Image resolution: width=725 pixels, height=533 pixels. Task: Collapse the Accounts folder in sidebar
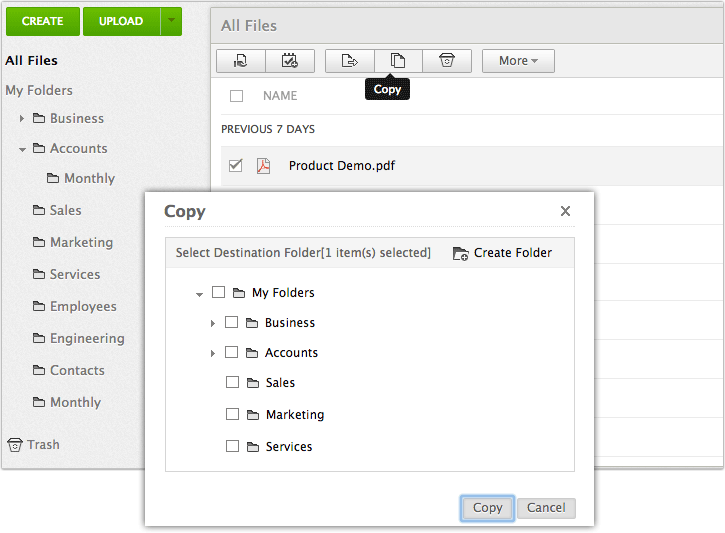point(22,149)
